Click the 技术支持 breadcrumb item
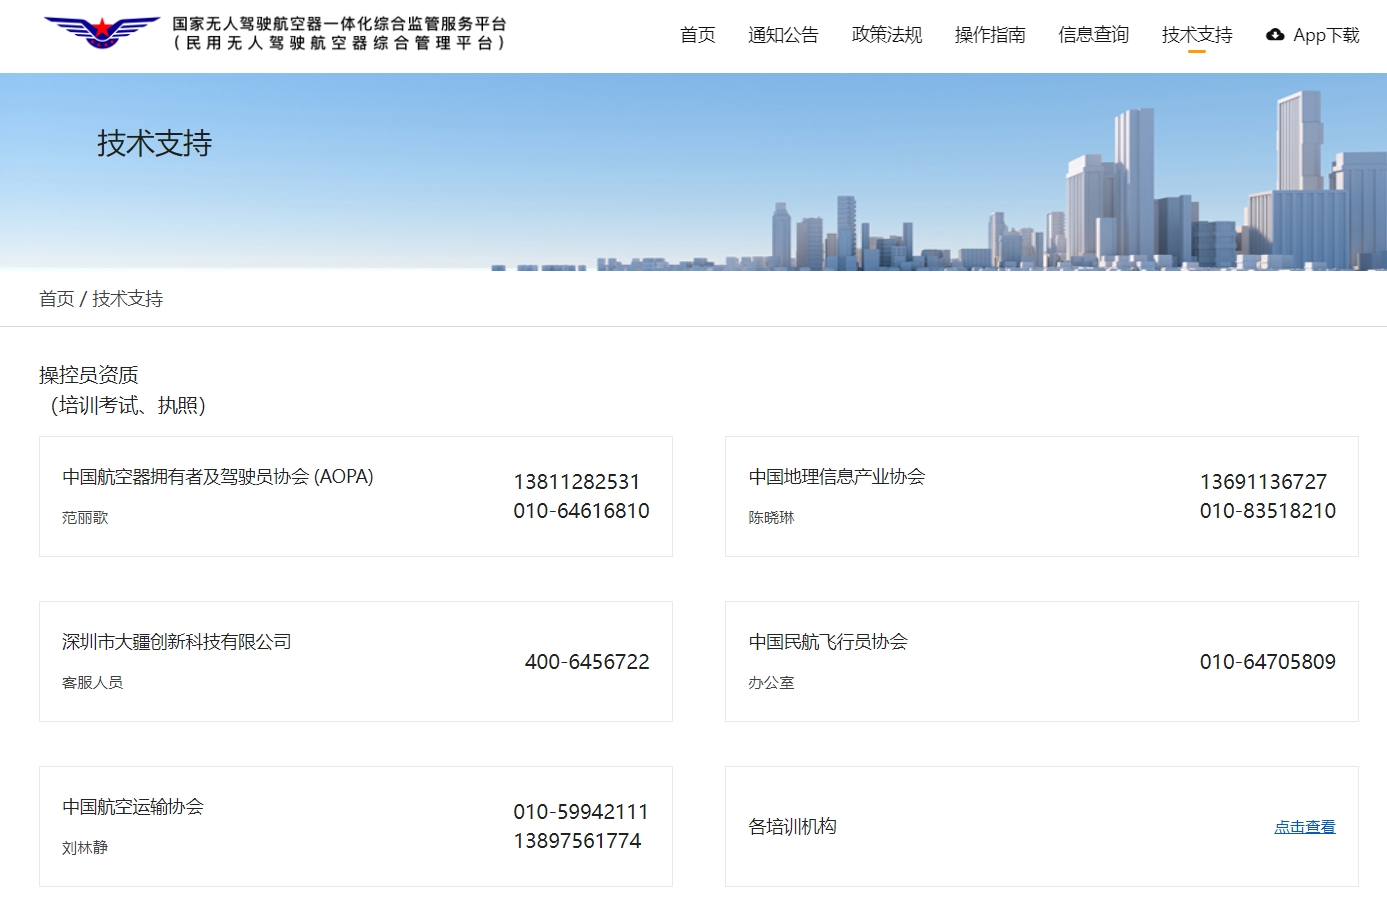This screenshot has height=921, width=1387. [128, 299]
